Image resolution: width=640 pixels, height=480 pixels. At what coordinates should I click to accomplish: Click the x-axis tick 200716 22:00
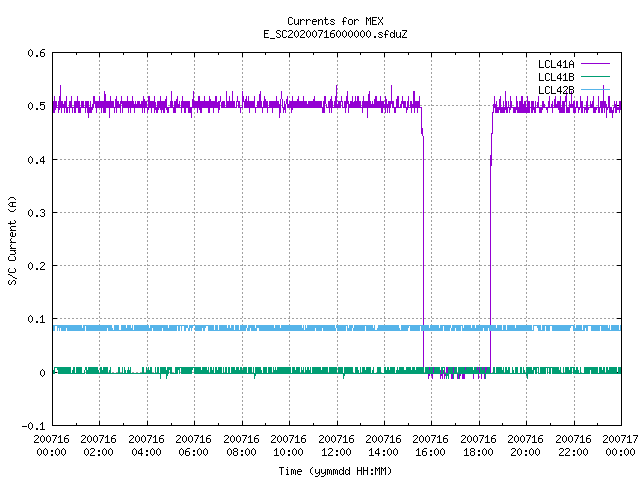[573, 446]
